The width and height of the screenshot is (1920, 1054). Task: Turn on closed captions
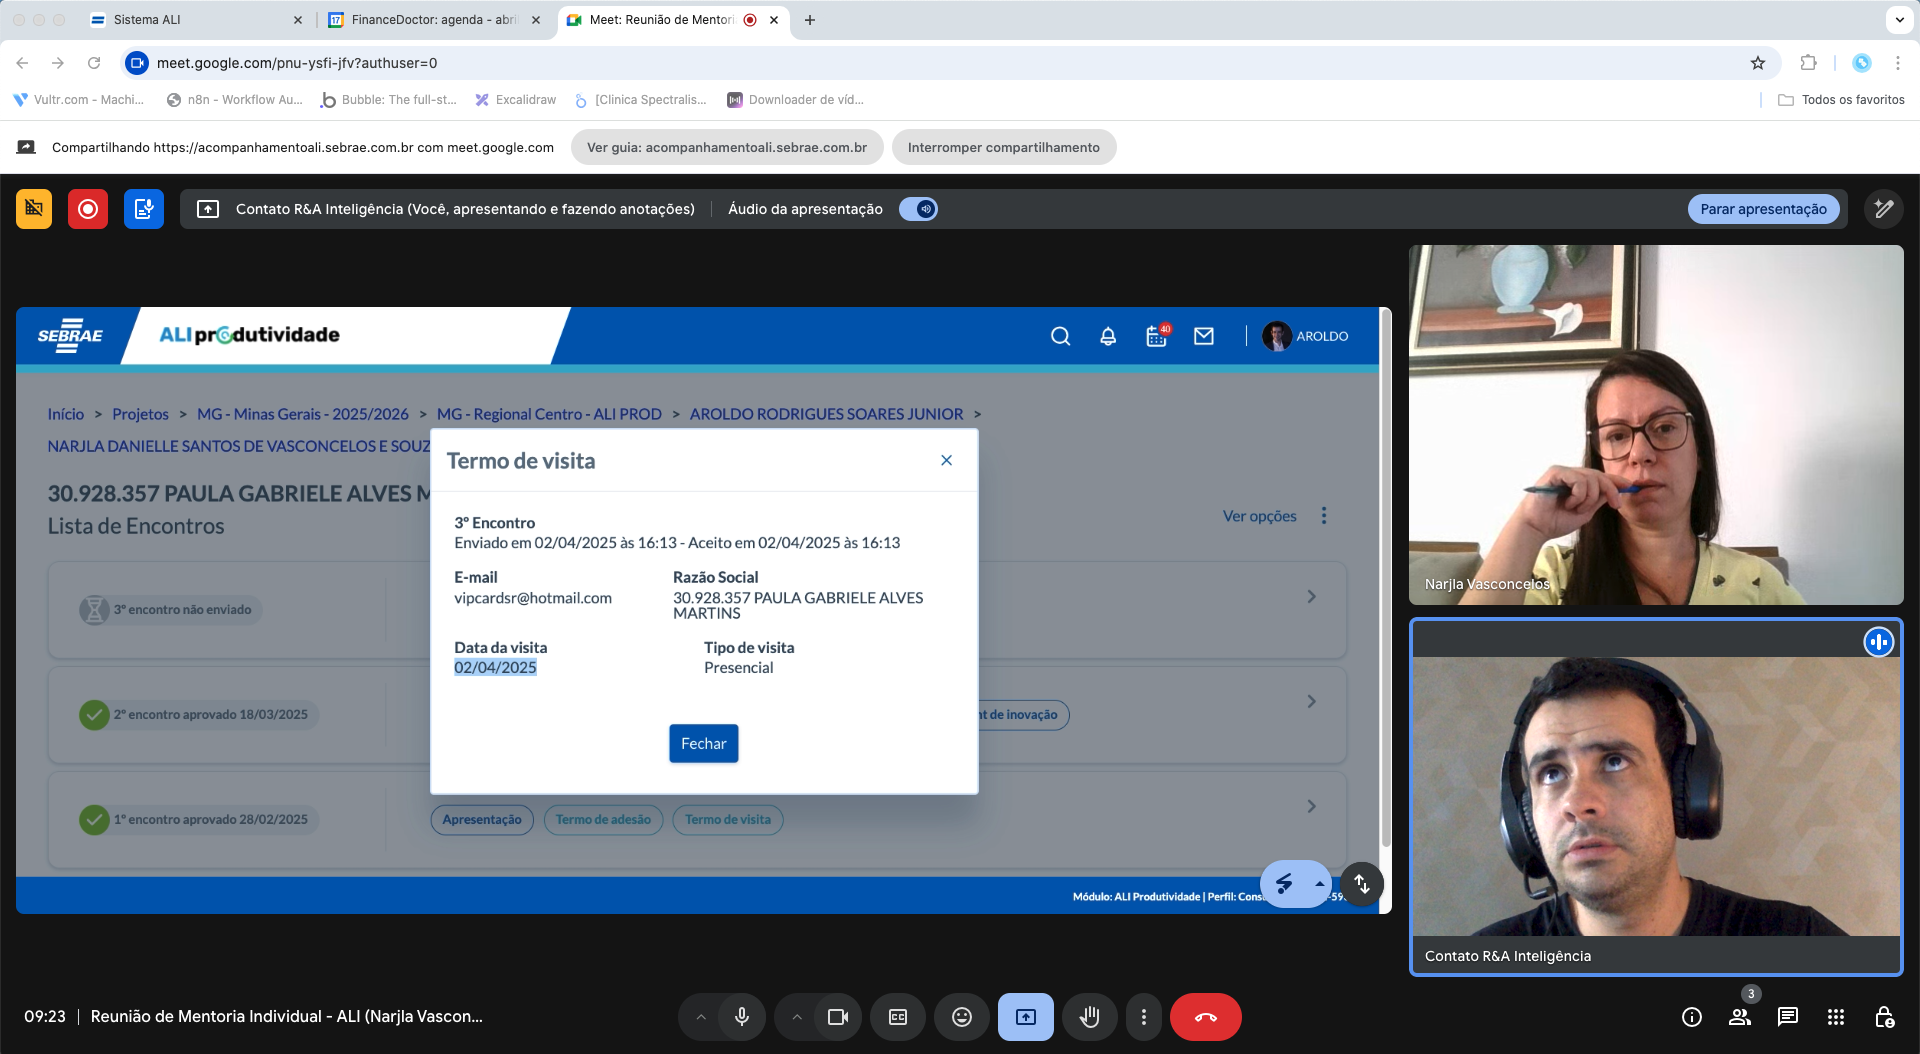coord(898,1017)
